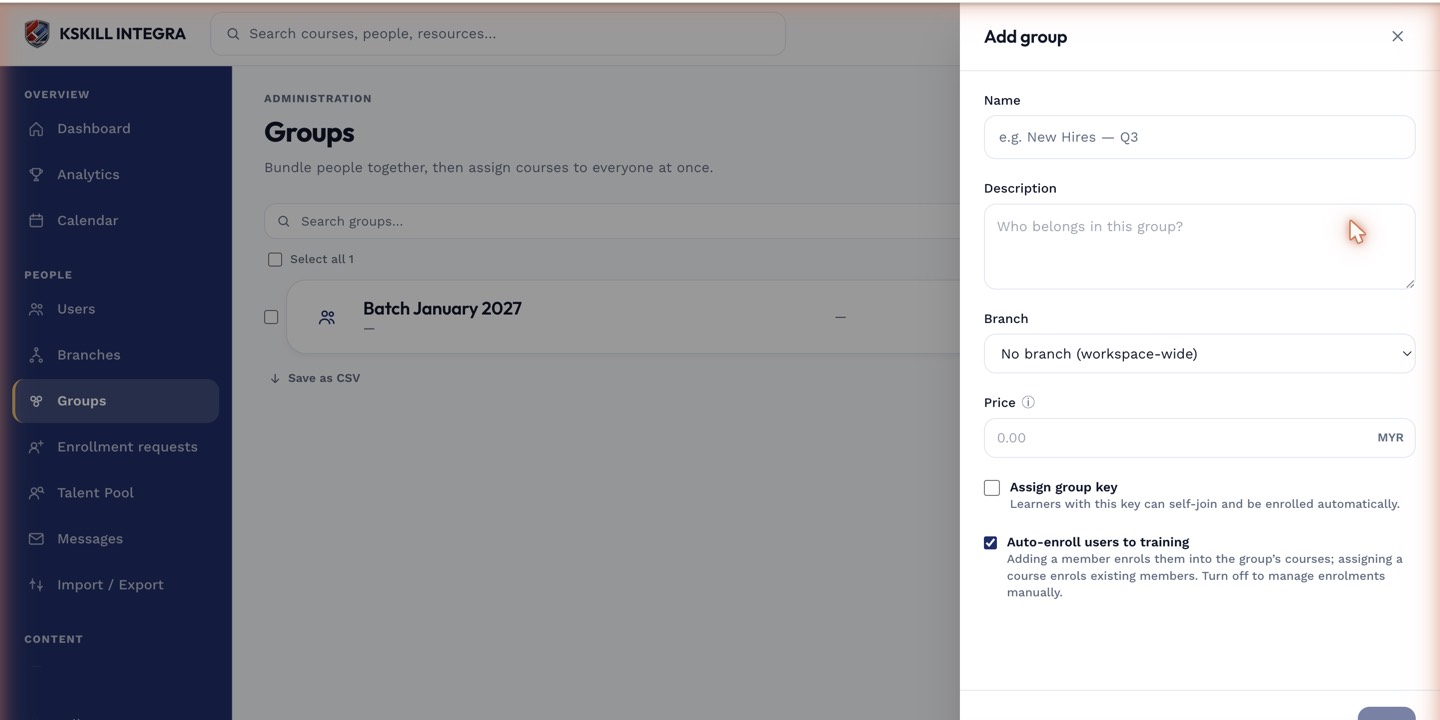
Task: Click the Analytics trophy icon
Action: (36, 175)
